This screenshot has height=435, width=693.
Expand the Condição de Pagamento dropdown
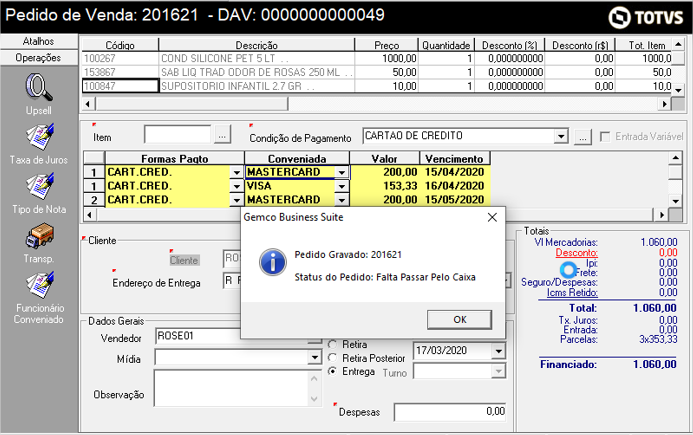tap(561, 136)
